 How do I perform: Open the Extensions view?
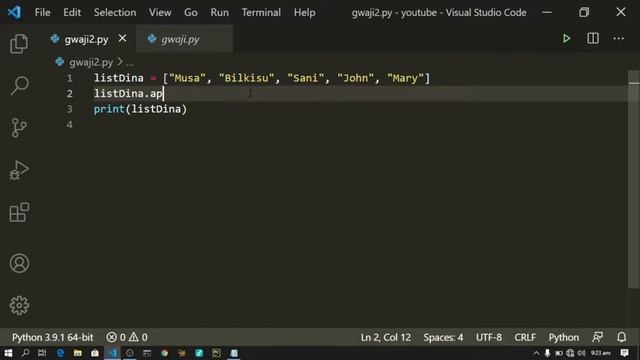19,212
